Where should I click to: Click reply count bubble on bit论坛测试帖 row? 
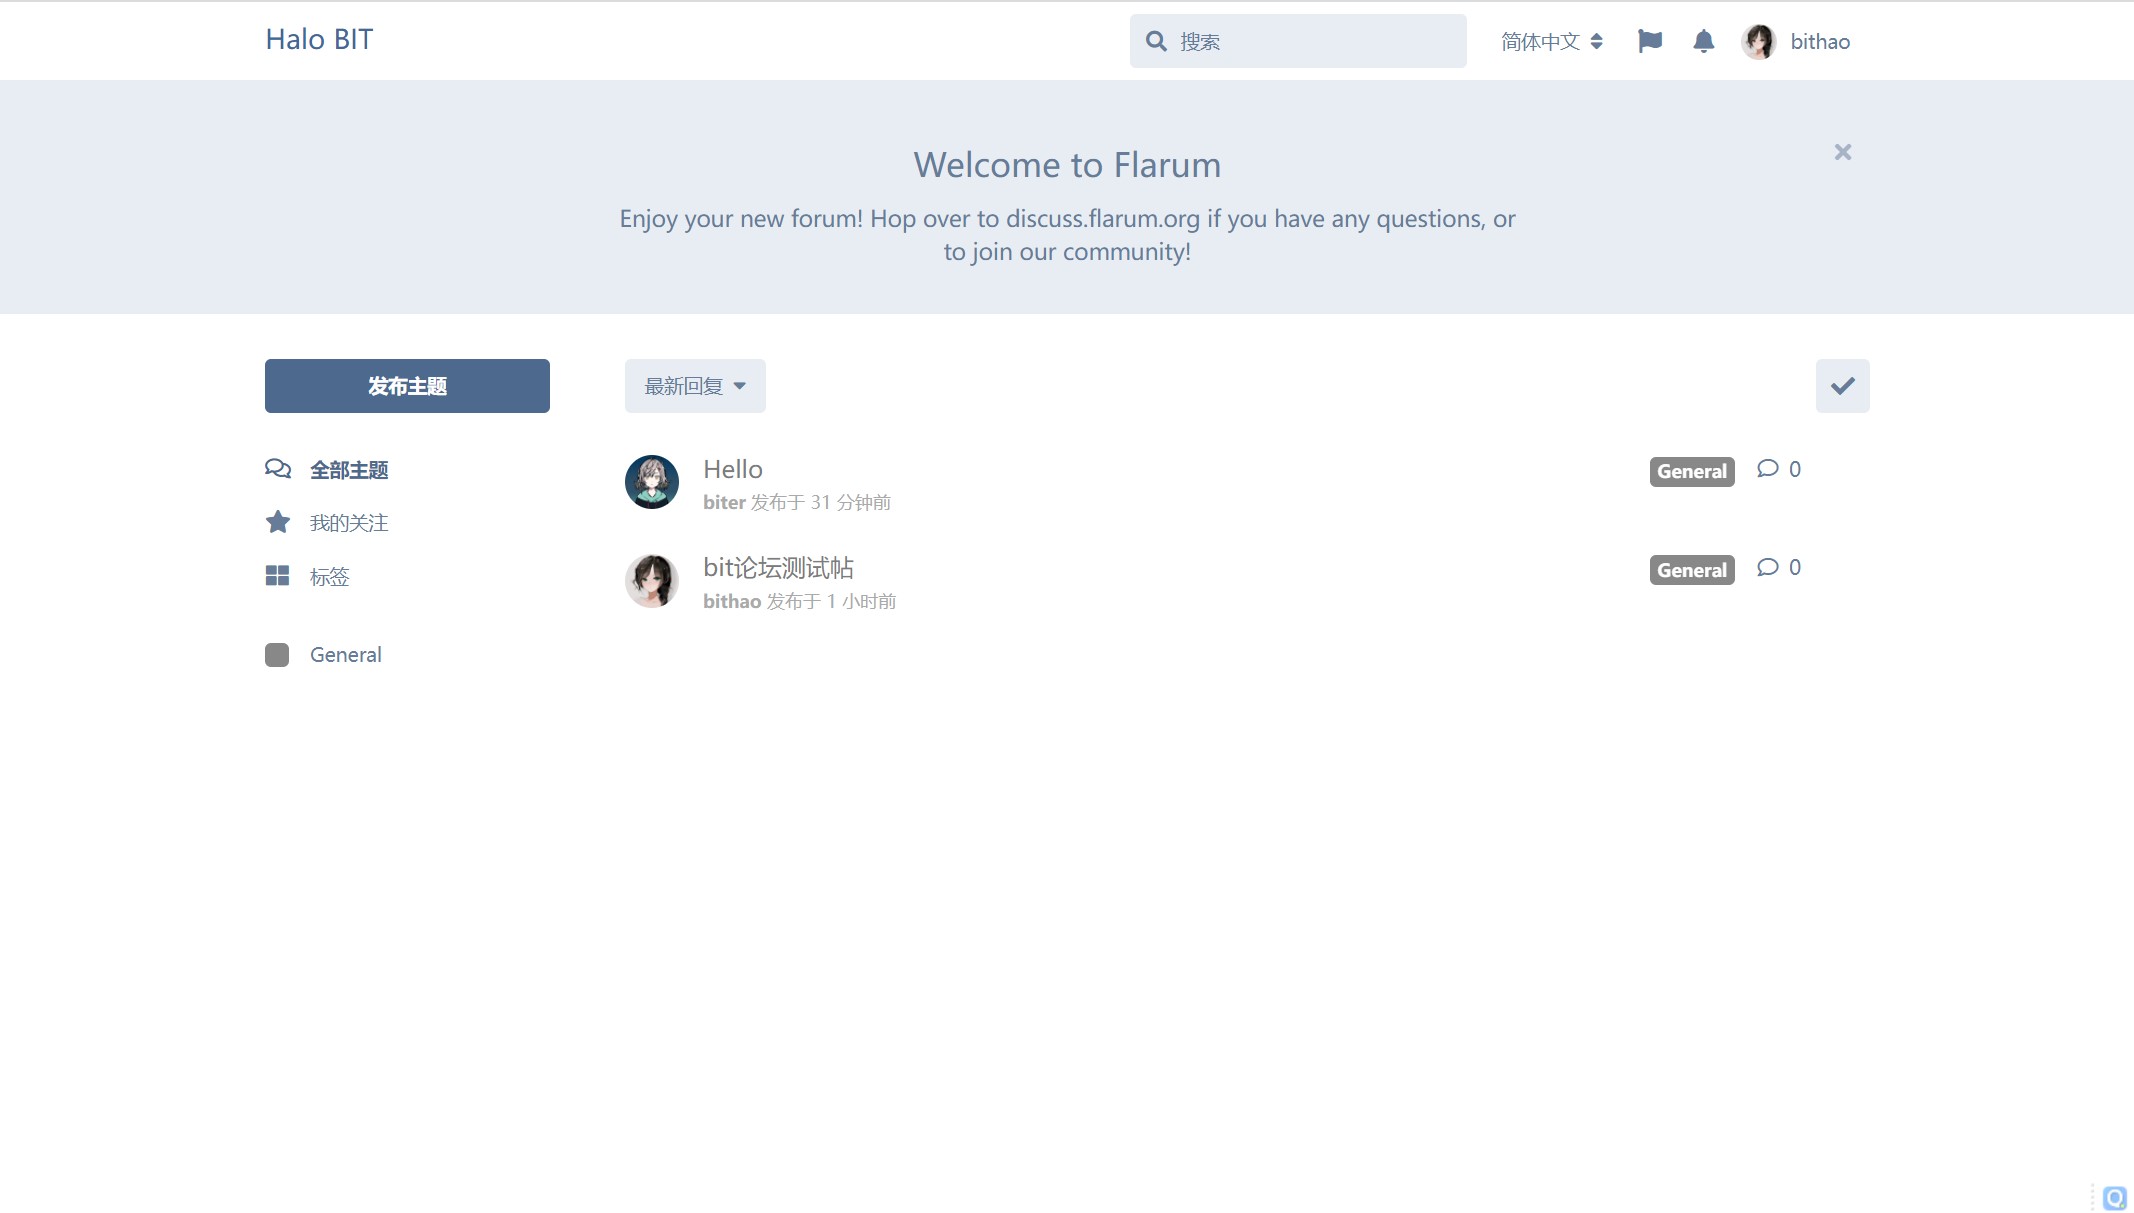point(1779,567)
